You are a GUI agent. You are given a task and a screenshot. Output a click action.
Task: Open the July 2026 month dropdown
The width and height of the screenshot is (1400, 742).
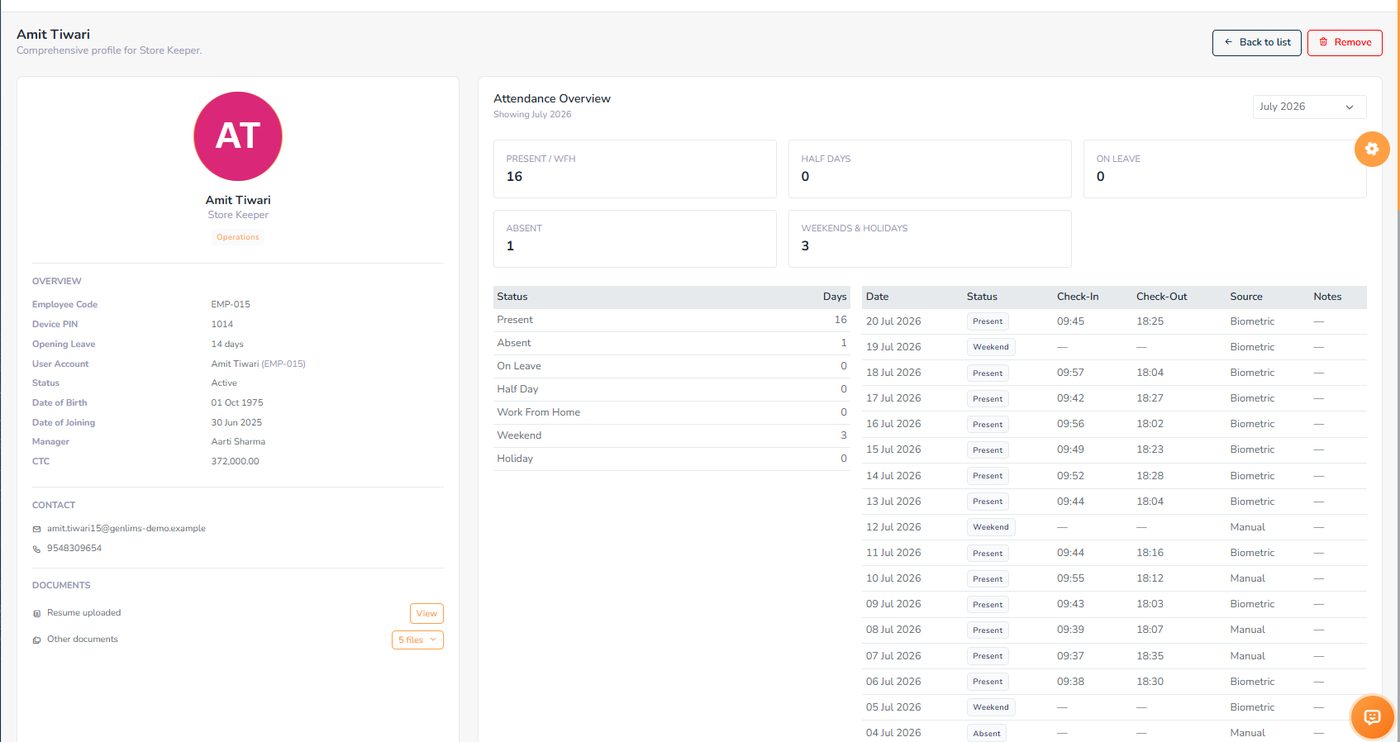click(x=1309, y=106)
